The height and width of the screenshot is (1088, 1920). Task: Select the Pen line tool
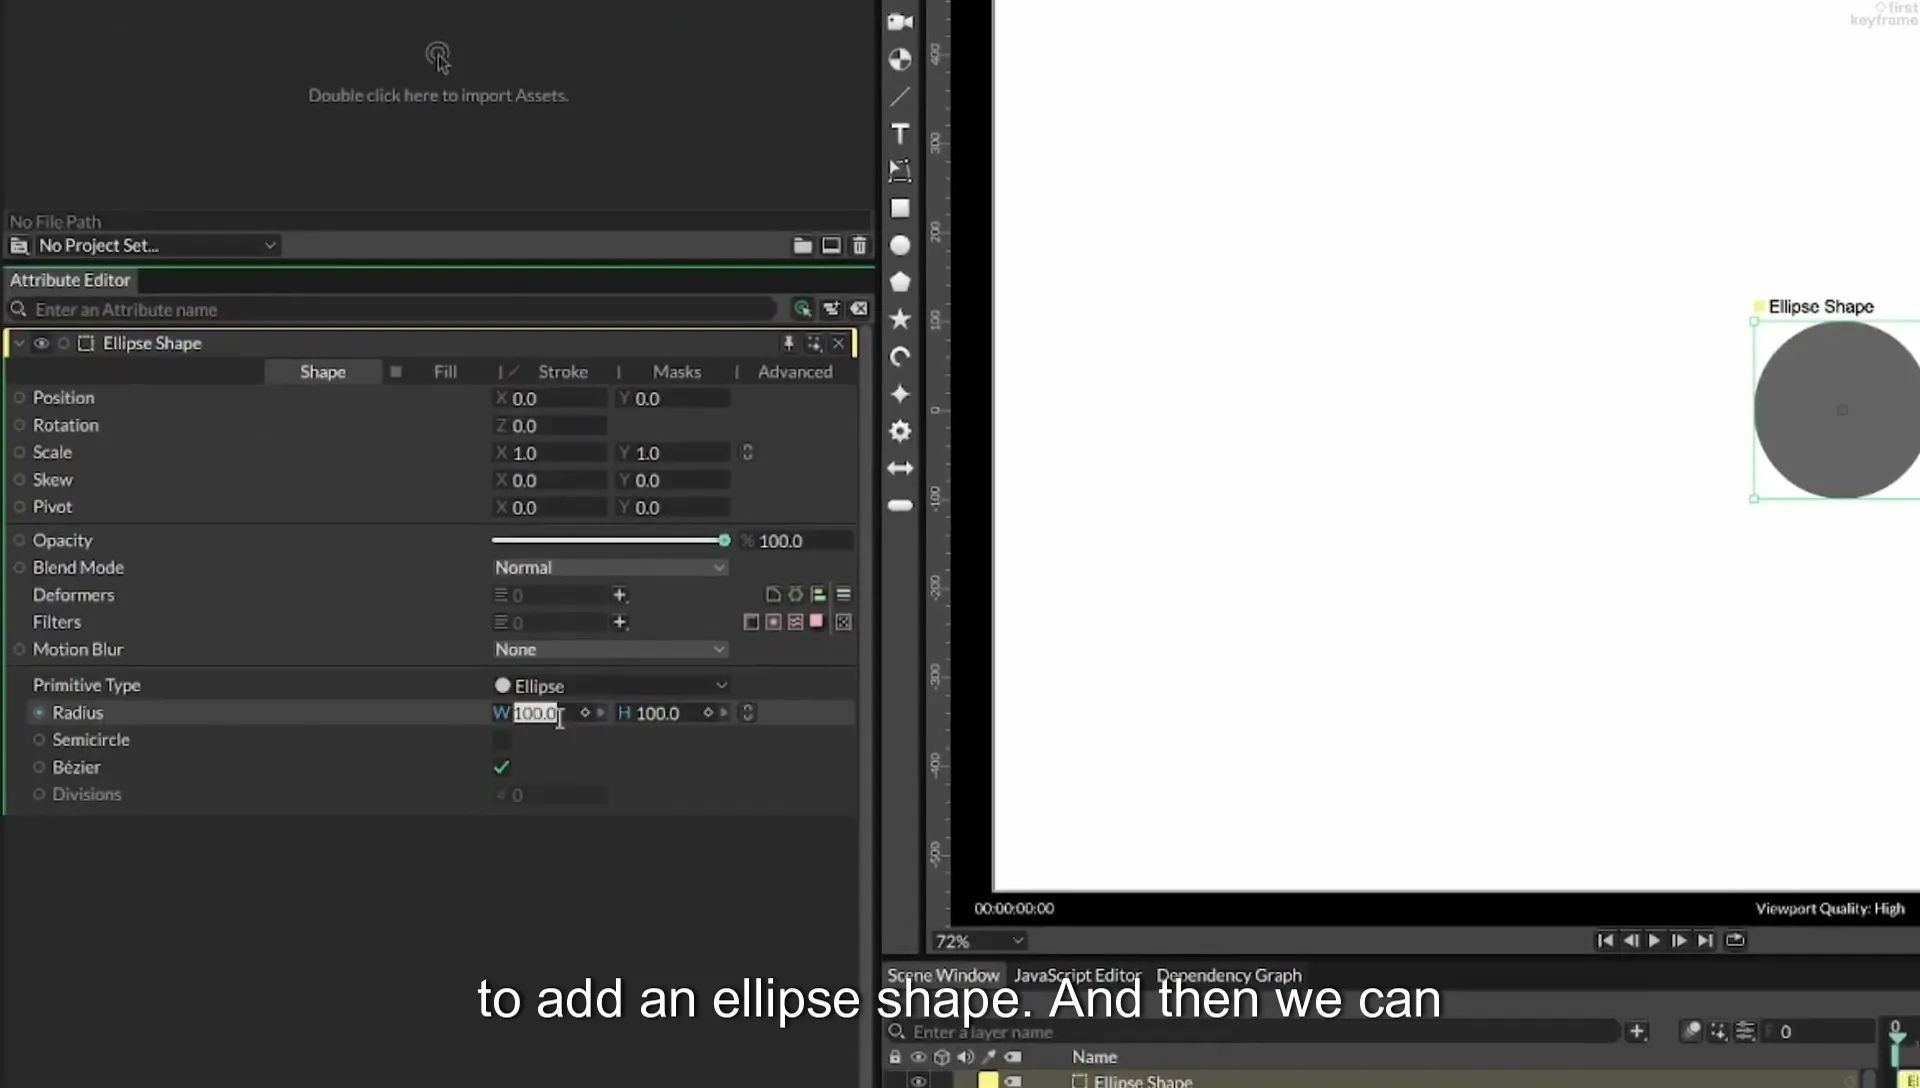coord(900,97)
